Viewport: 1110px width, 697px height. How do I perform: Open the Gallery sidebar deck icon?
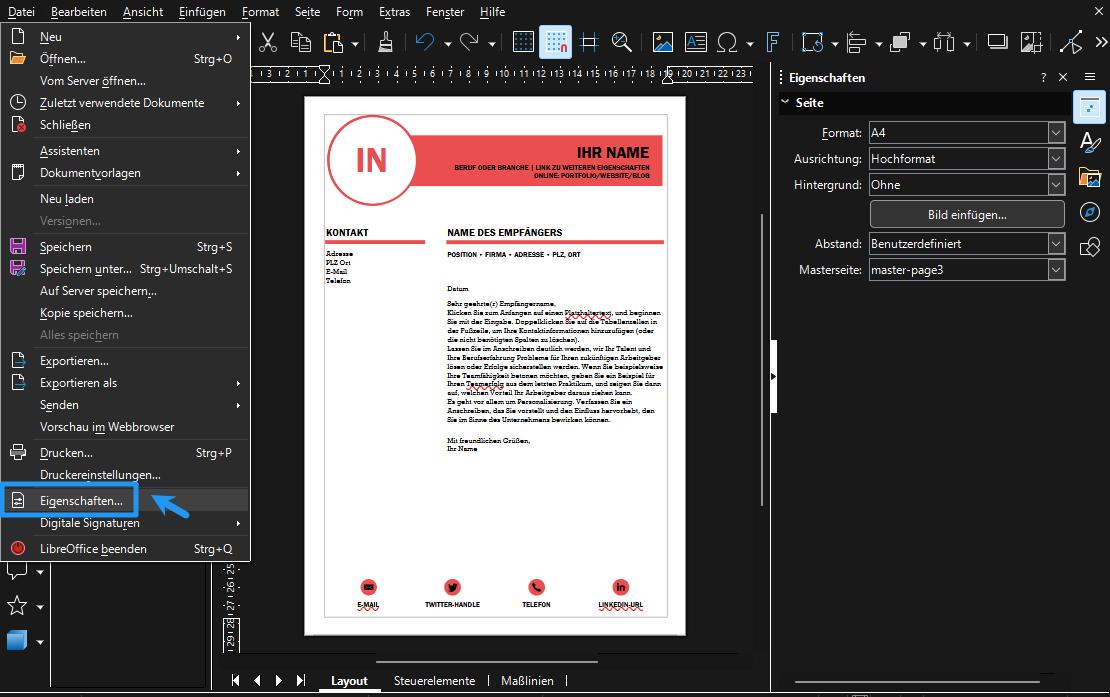coord(1089,177)
